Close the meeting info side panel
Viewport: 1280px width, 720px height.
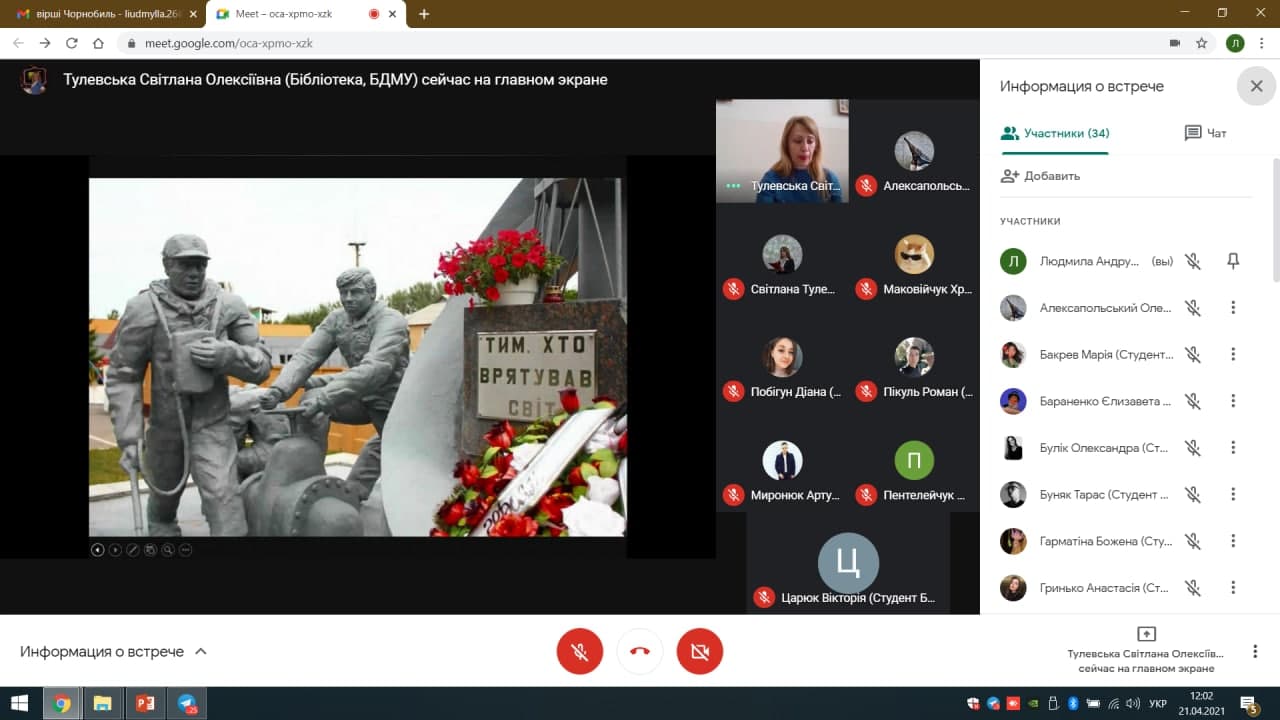tap(1256, 86)
